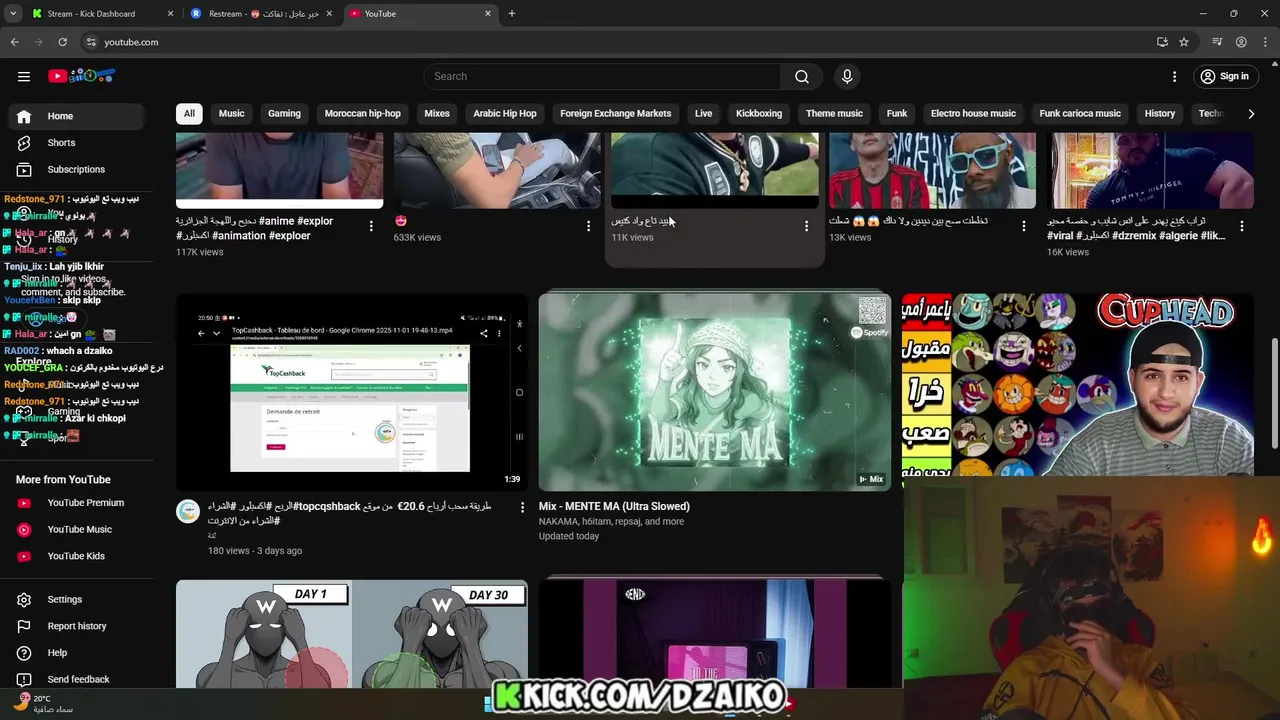This screenshot has height=720, width=1280.
Task: Select the Funk carioca music chip
Action: pos(1080,114)
